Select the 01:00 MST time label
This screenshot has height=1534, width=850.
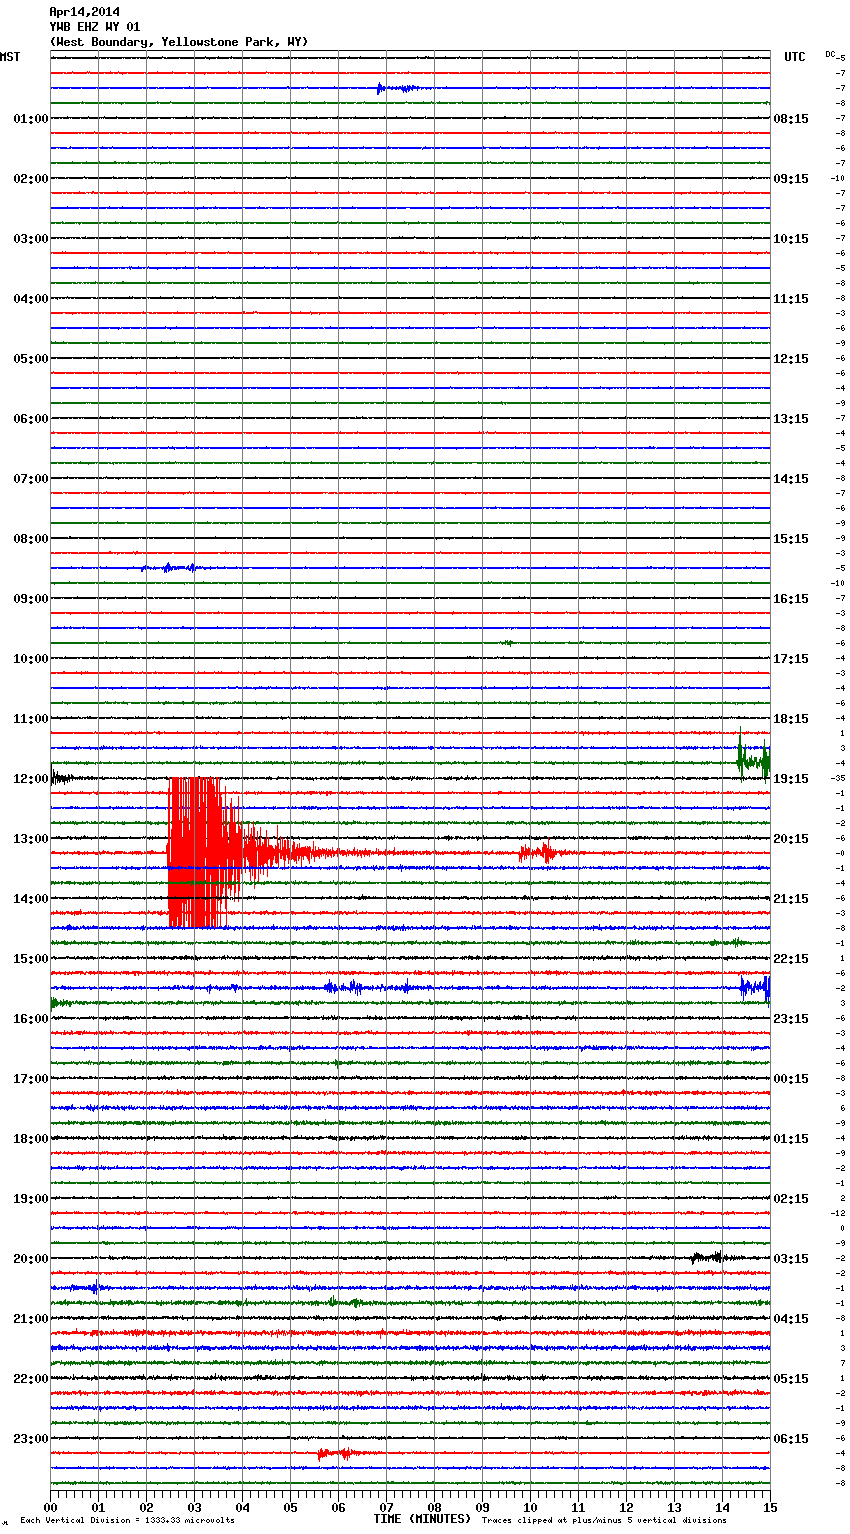(30, 119)
